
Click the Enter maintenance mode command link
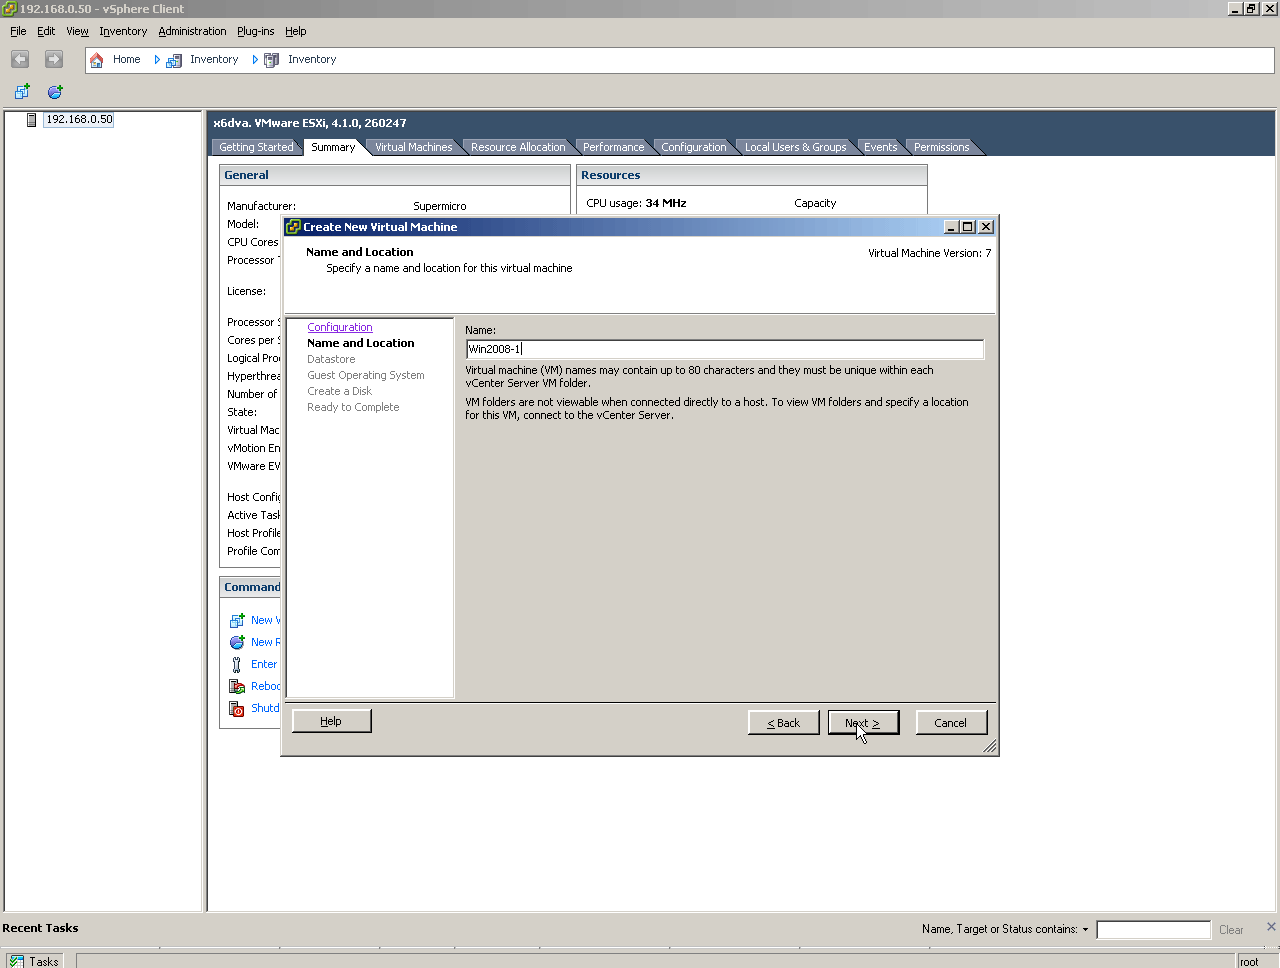click(264, 665)
